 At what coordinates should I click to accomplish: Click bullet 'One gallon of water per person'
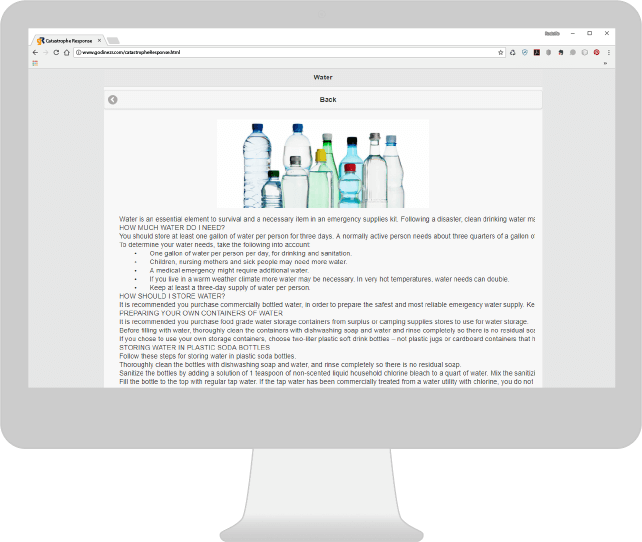coord(251,253)
